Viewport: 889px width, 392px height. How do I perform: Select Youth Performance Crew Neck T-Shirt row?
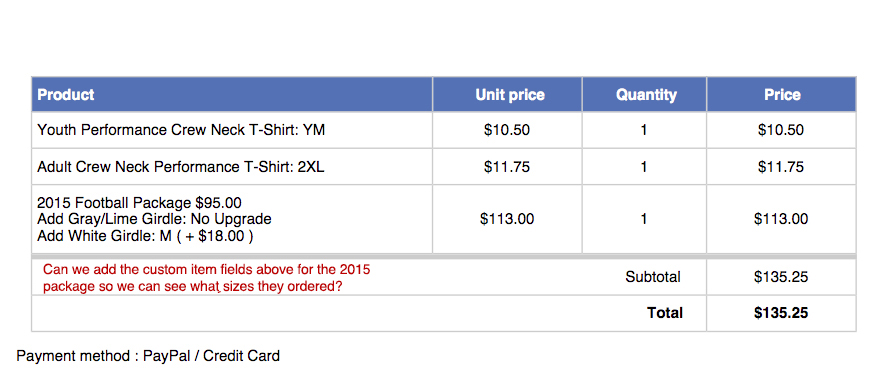click(x=443, y=130)
